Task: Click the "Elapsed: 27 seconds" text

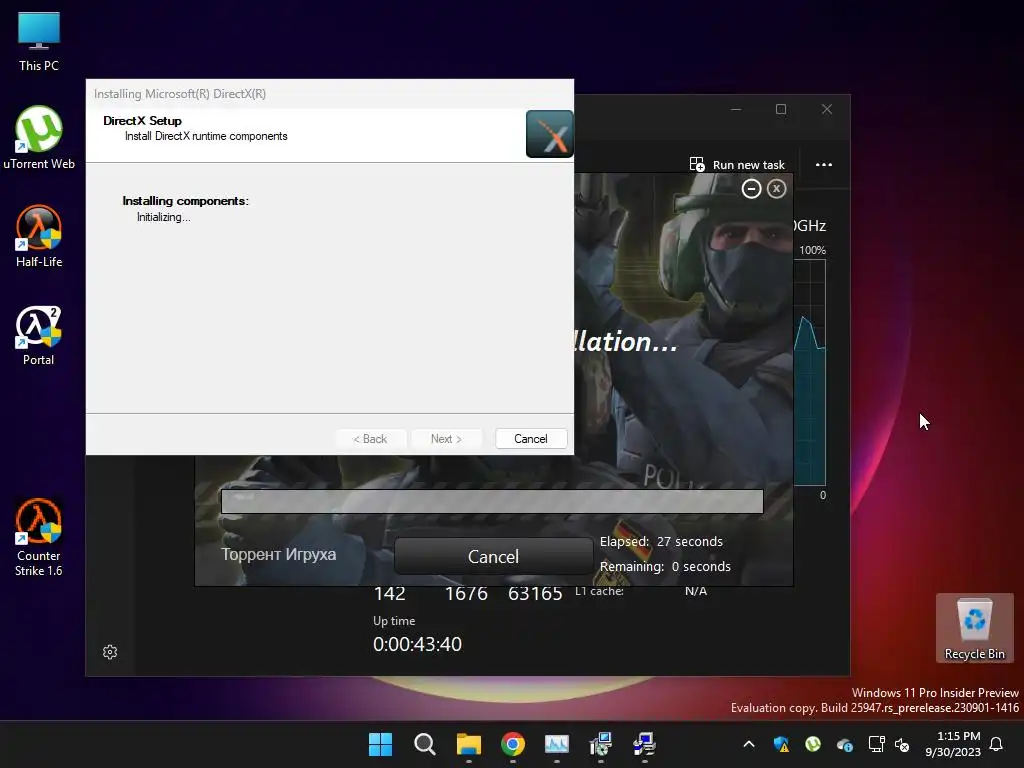Action: (x=662, y=541)
